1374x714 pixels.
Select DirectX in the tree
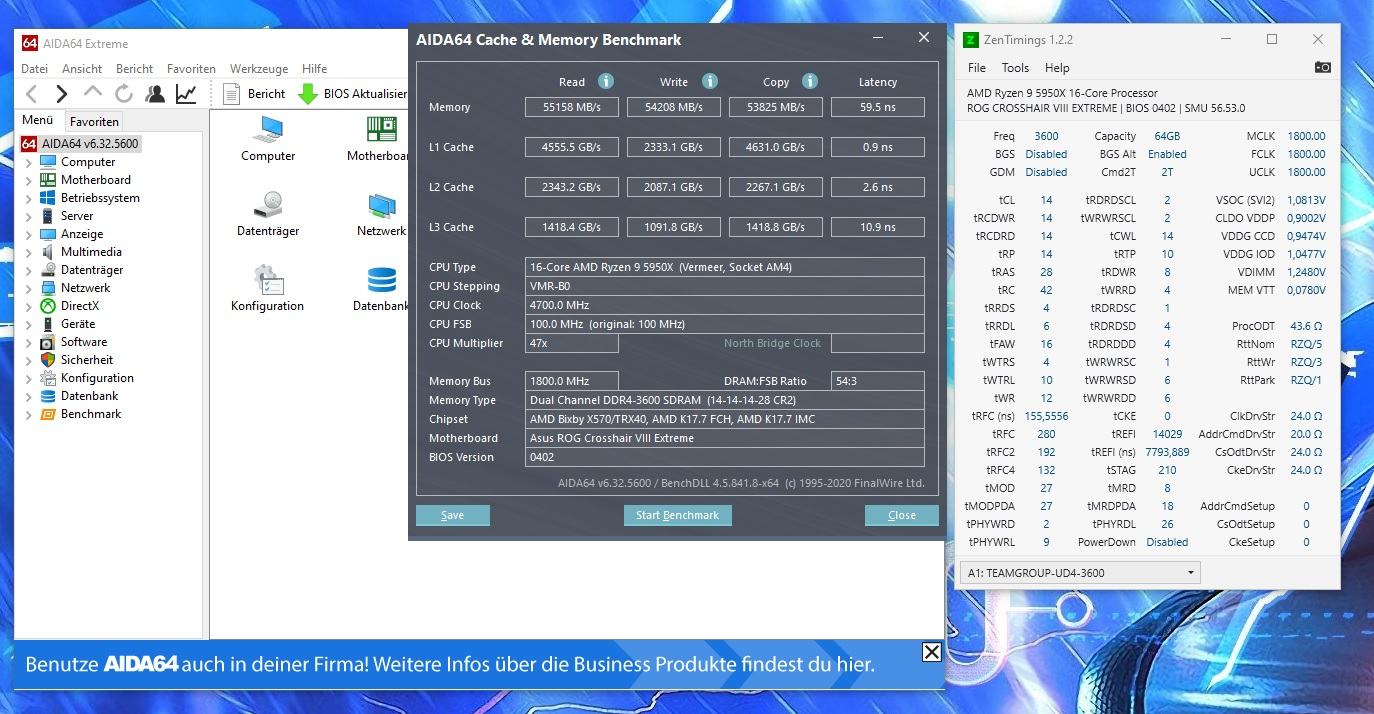click(79, 306)
